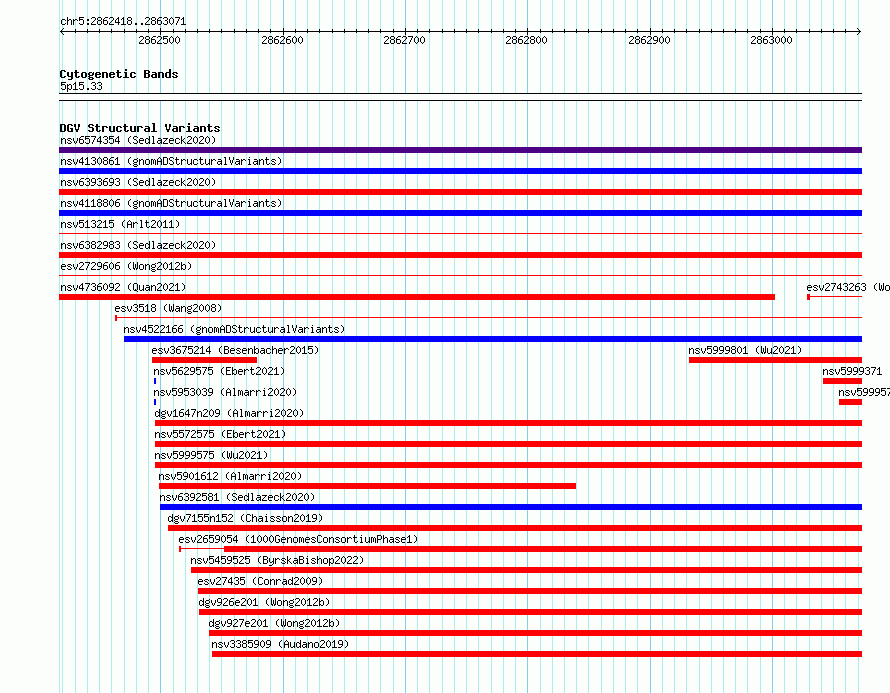Open esv27435 (Conrad2009) label
Image resolution: width=890 pixels, height=693 pixels.
[260, 581]
